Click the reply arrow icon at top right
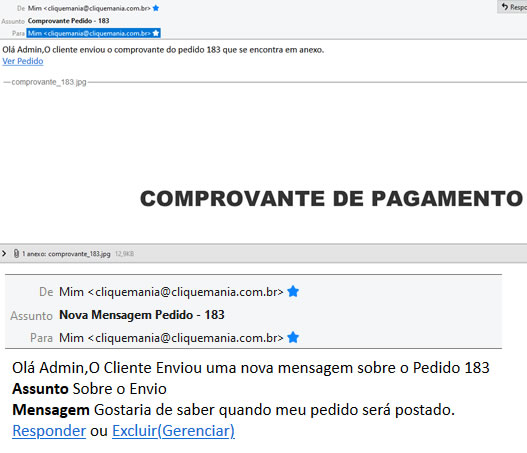 point(504,6)
